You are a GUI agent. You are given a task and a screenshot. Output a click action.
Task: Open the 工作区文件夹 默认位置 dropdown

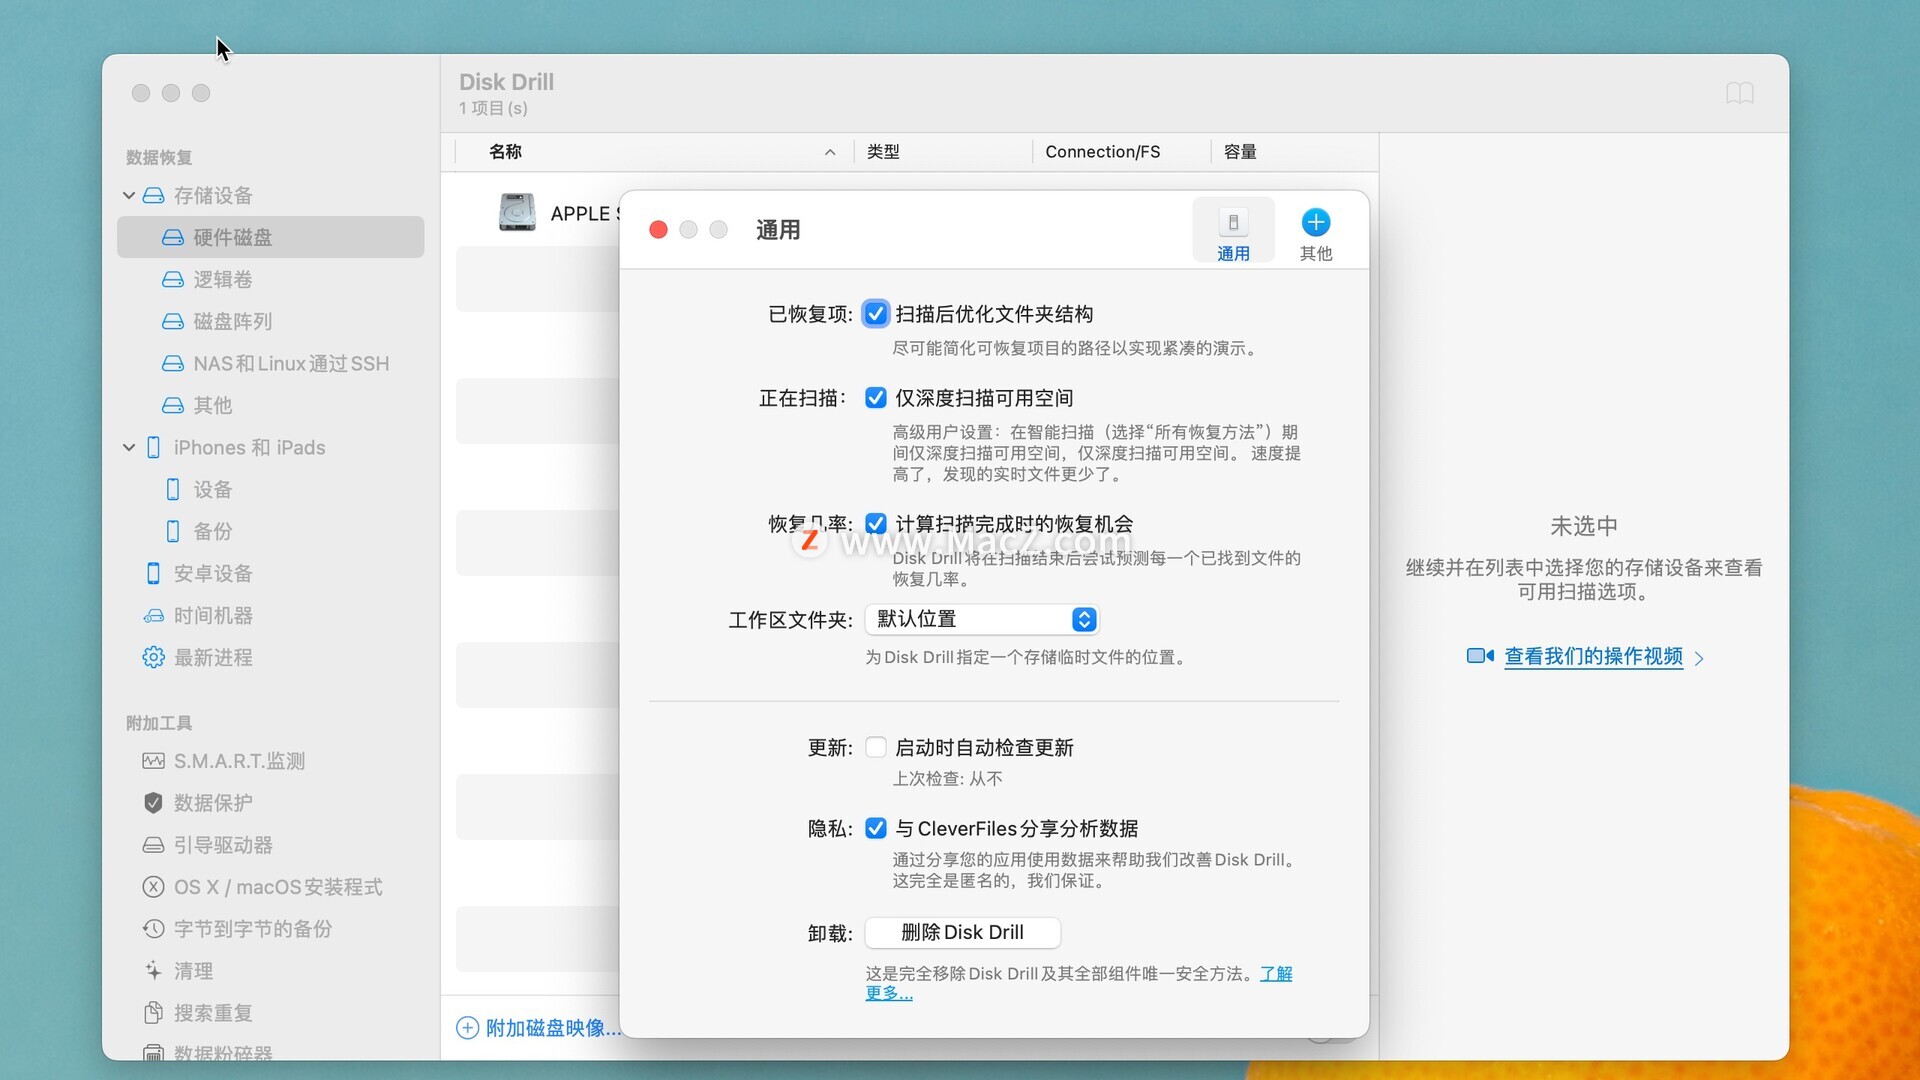981,620
